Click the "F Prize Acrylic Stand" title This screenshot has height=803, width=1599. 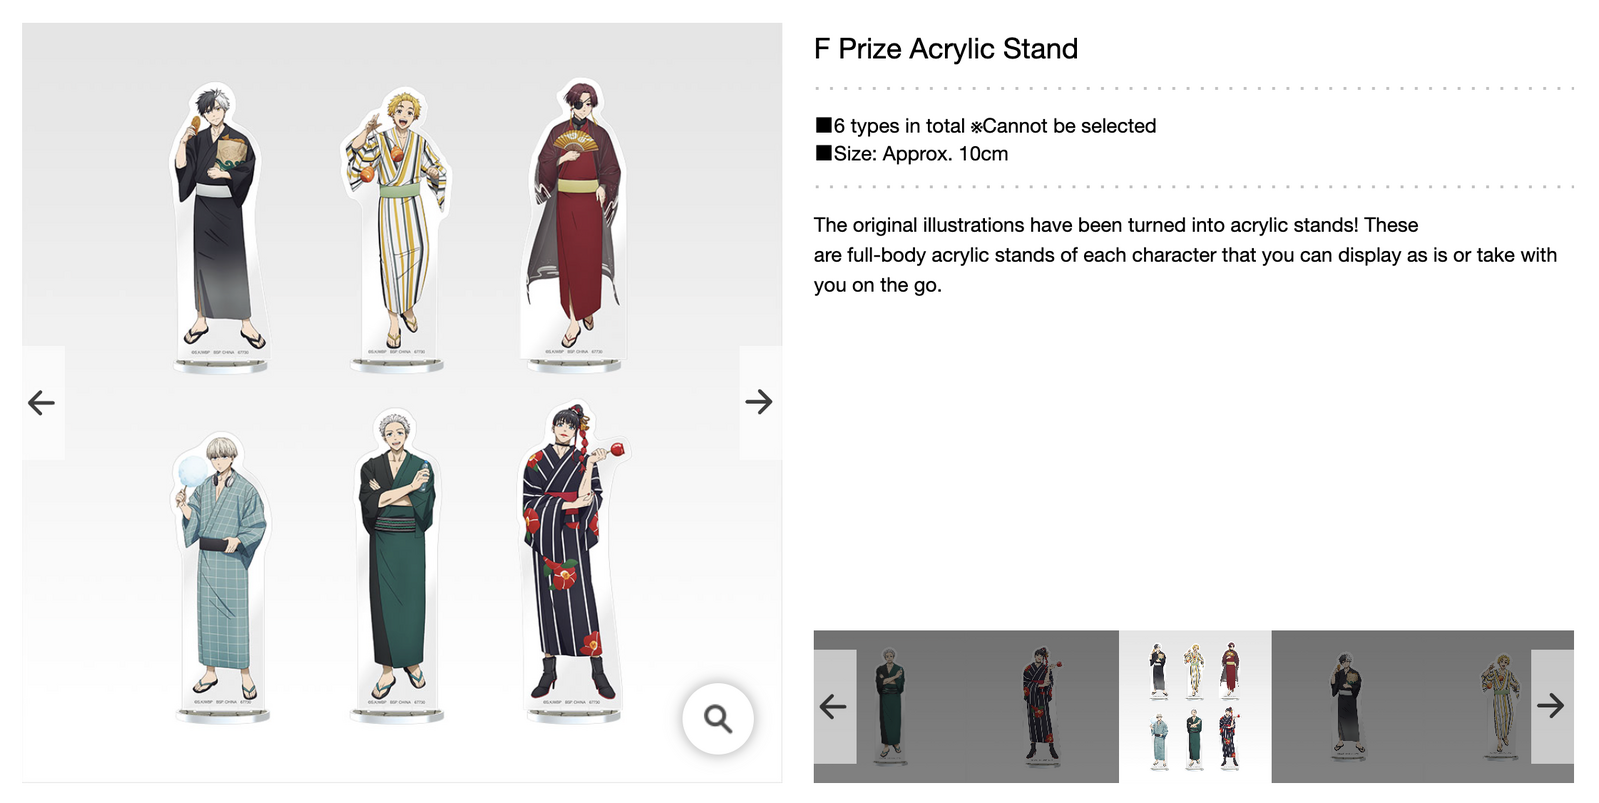945,49
